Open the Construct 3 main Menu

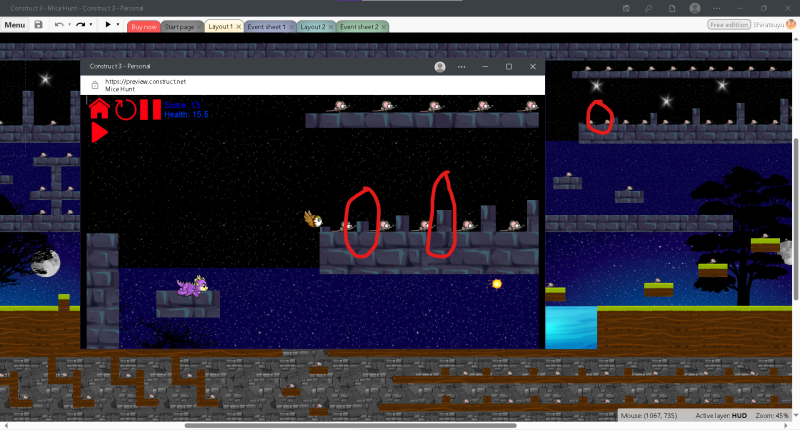coord(14,25)
